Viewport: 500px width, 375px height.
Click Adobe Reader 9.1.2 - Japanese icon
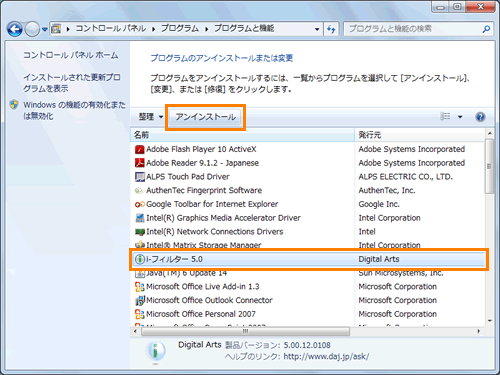point(140,163)
